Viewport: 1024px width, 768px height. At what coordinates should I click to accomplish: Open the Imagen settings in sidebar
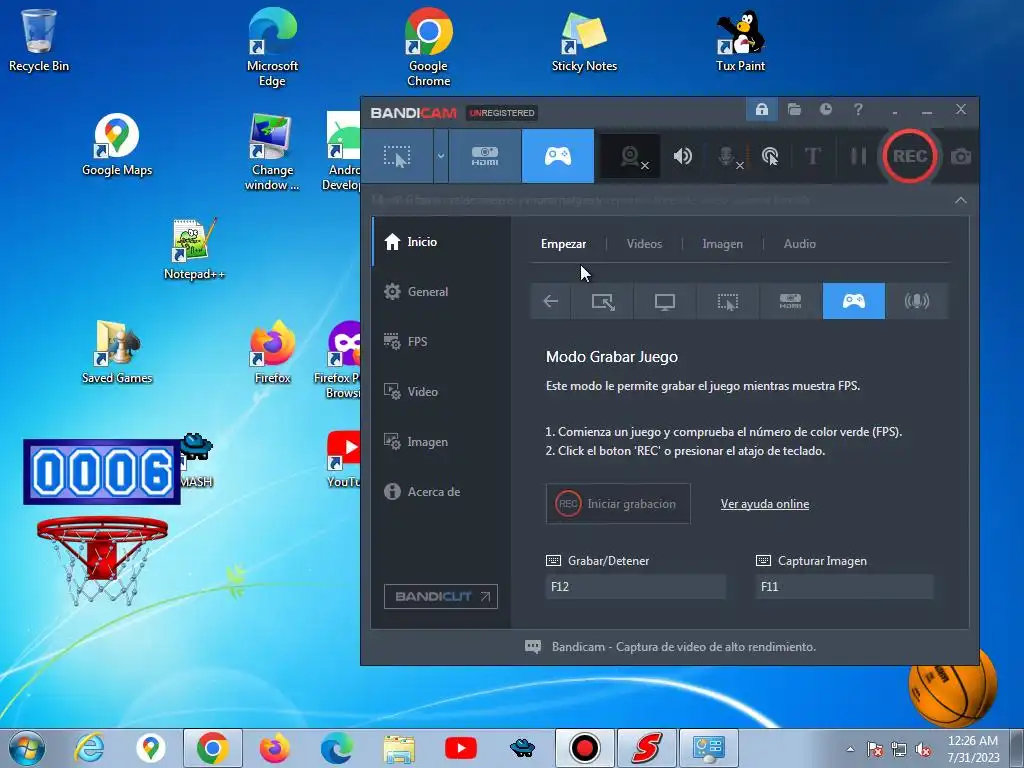(x=441, y=442)
